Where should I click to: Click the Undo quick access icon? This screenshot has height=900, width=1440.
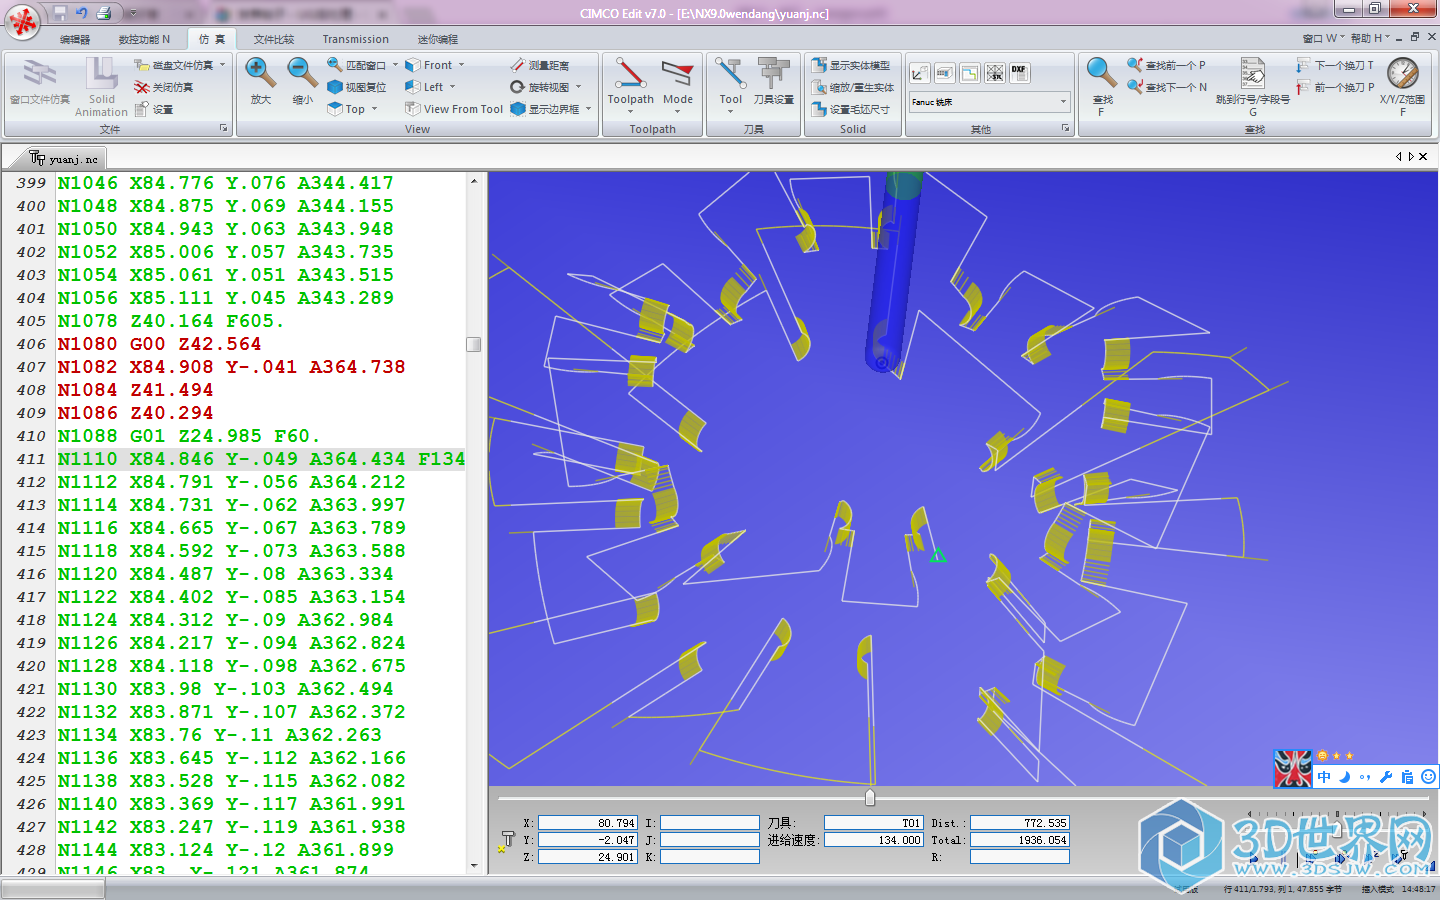[81, 13]
